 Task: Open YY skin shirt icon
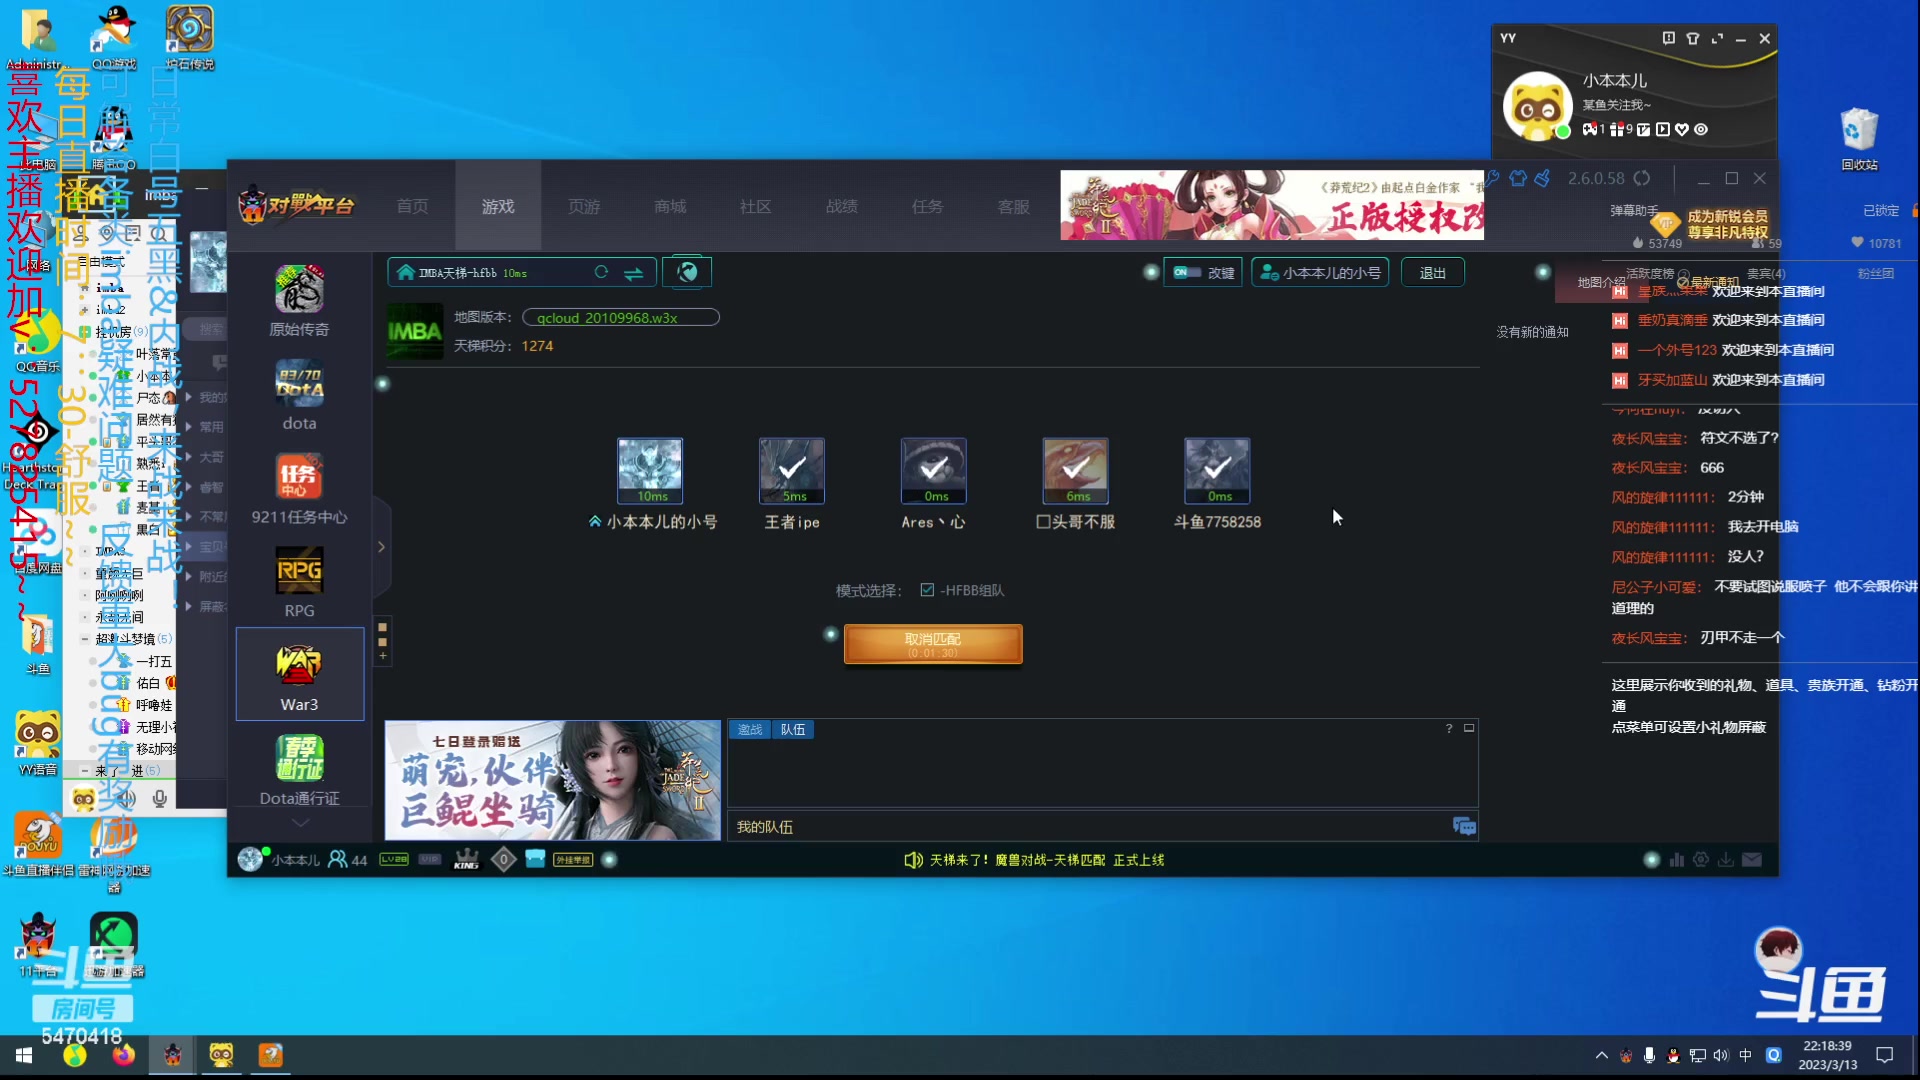(x=1692, y=38)
